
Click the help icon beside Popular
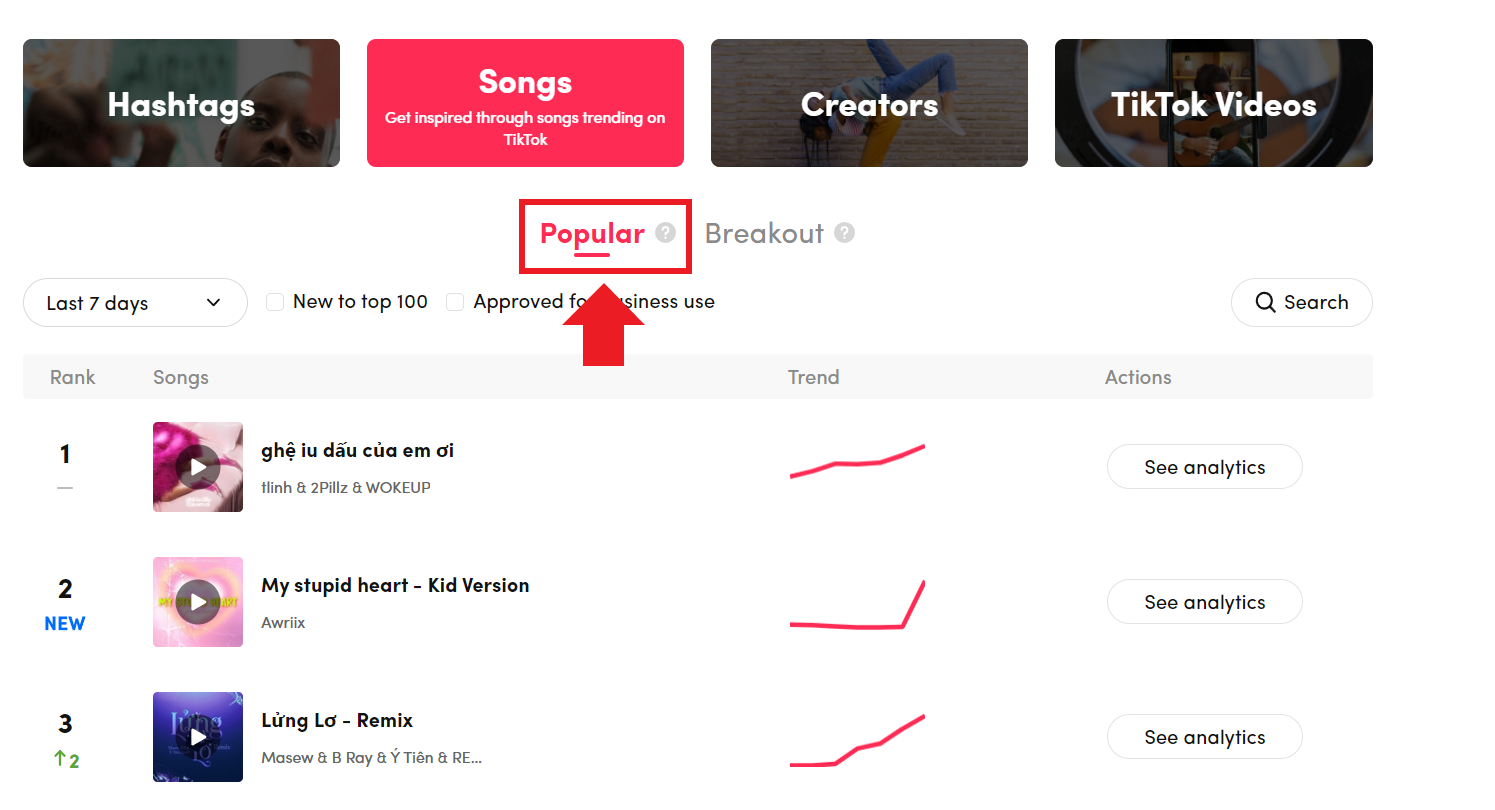pos(665,233)
